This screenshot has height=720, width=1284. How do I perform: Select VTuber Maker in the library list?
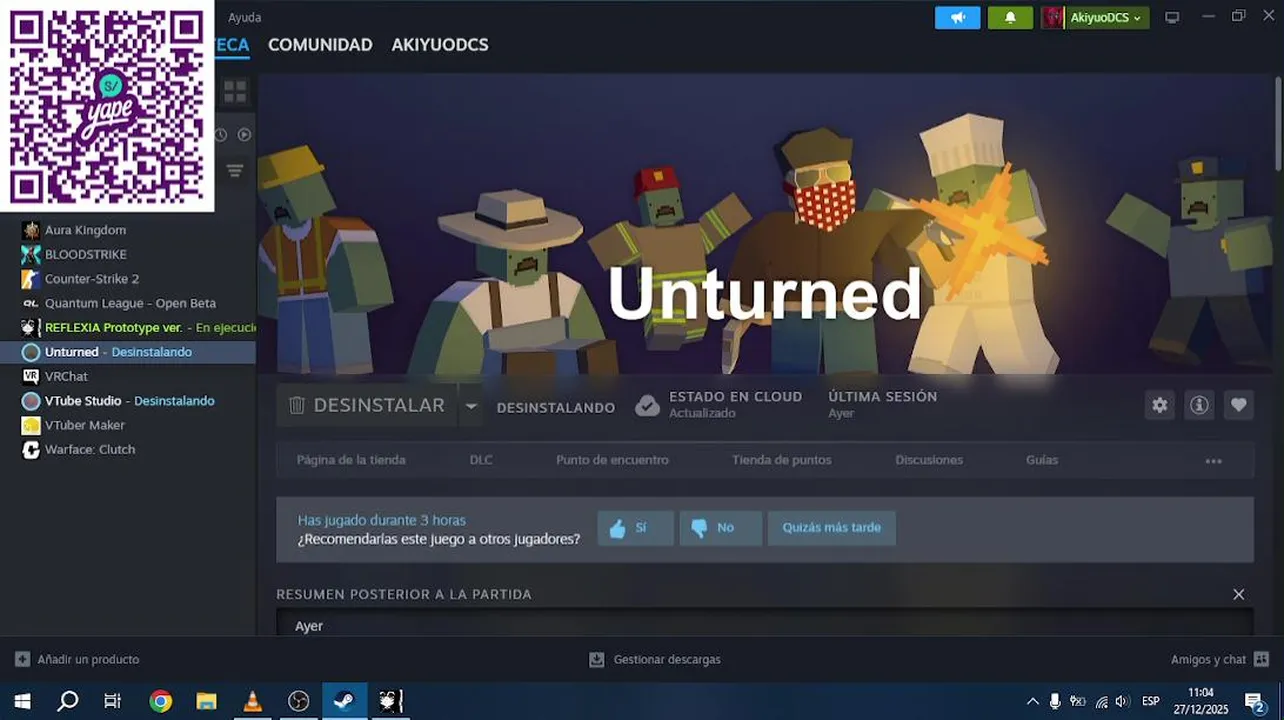[128, 425]
